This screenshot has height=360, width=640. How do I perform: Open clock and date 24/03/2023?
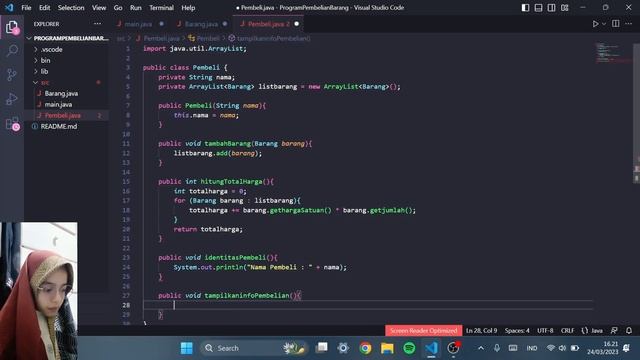[x=603, y=348]
